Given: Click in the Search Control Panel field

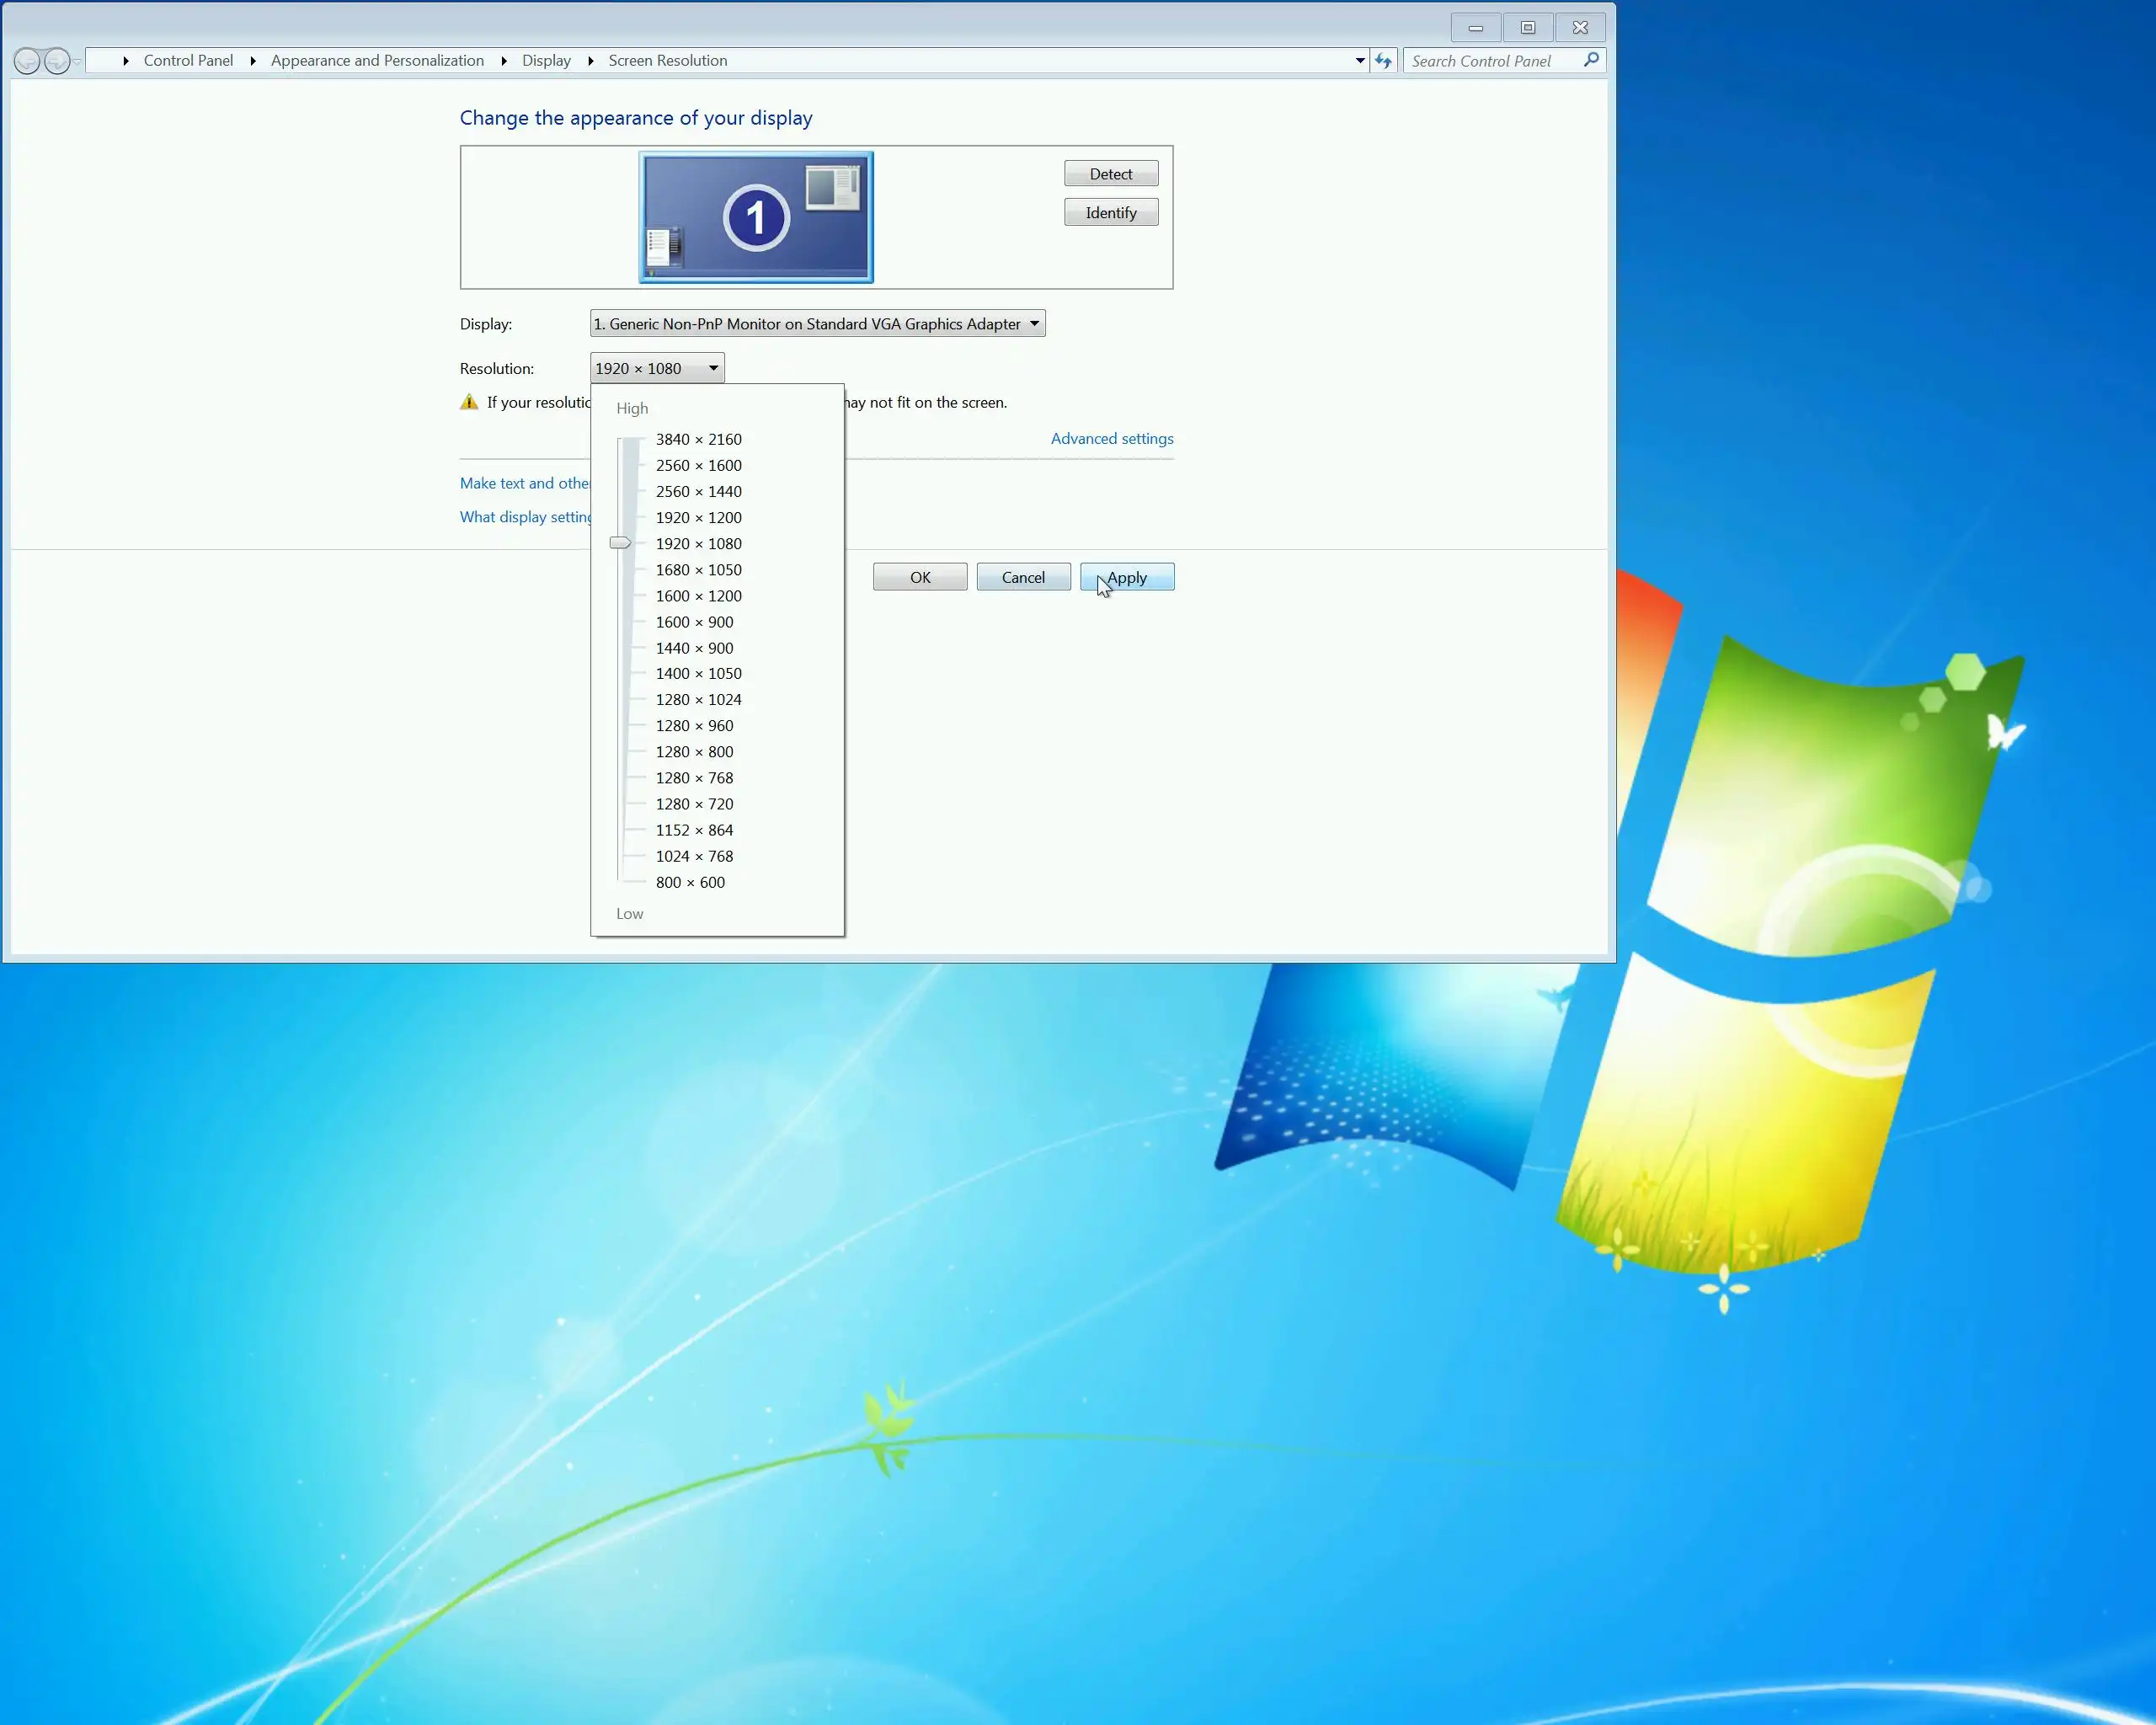Looking at the screenshot, I should (x=1490, y=61).
